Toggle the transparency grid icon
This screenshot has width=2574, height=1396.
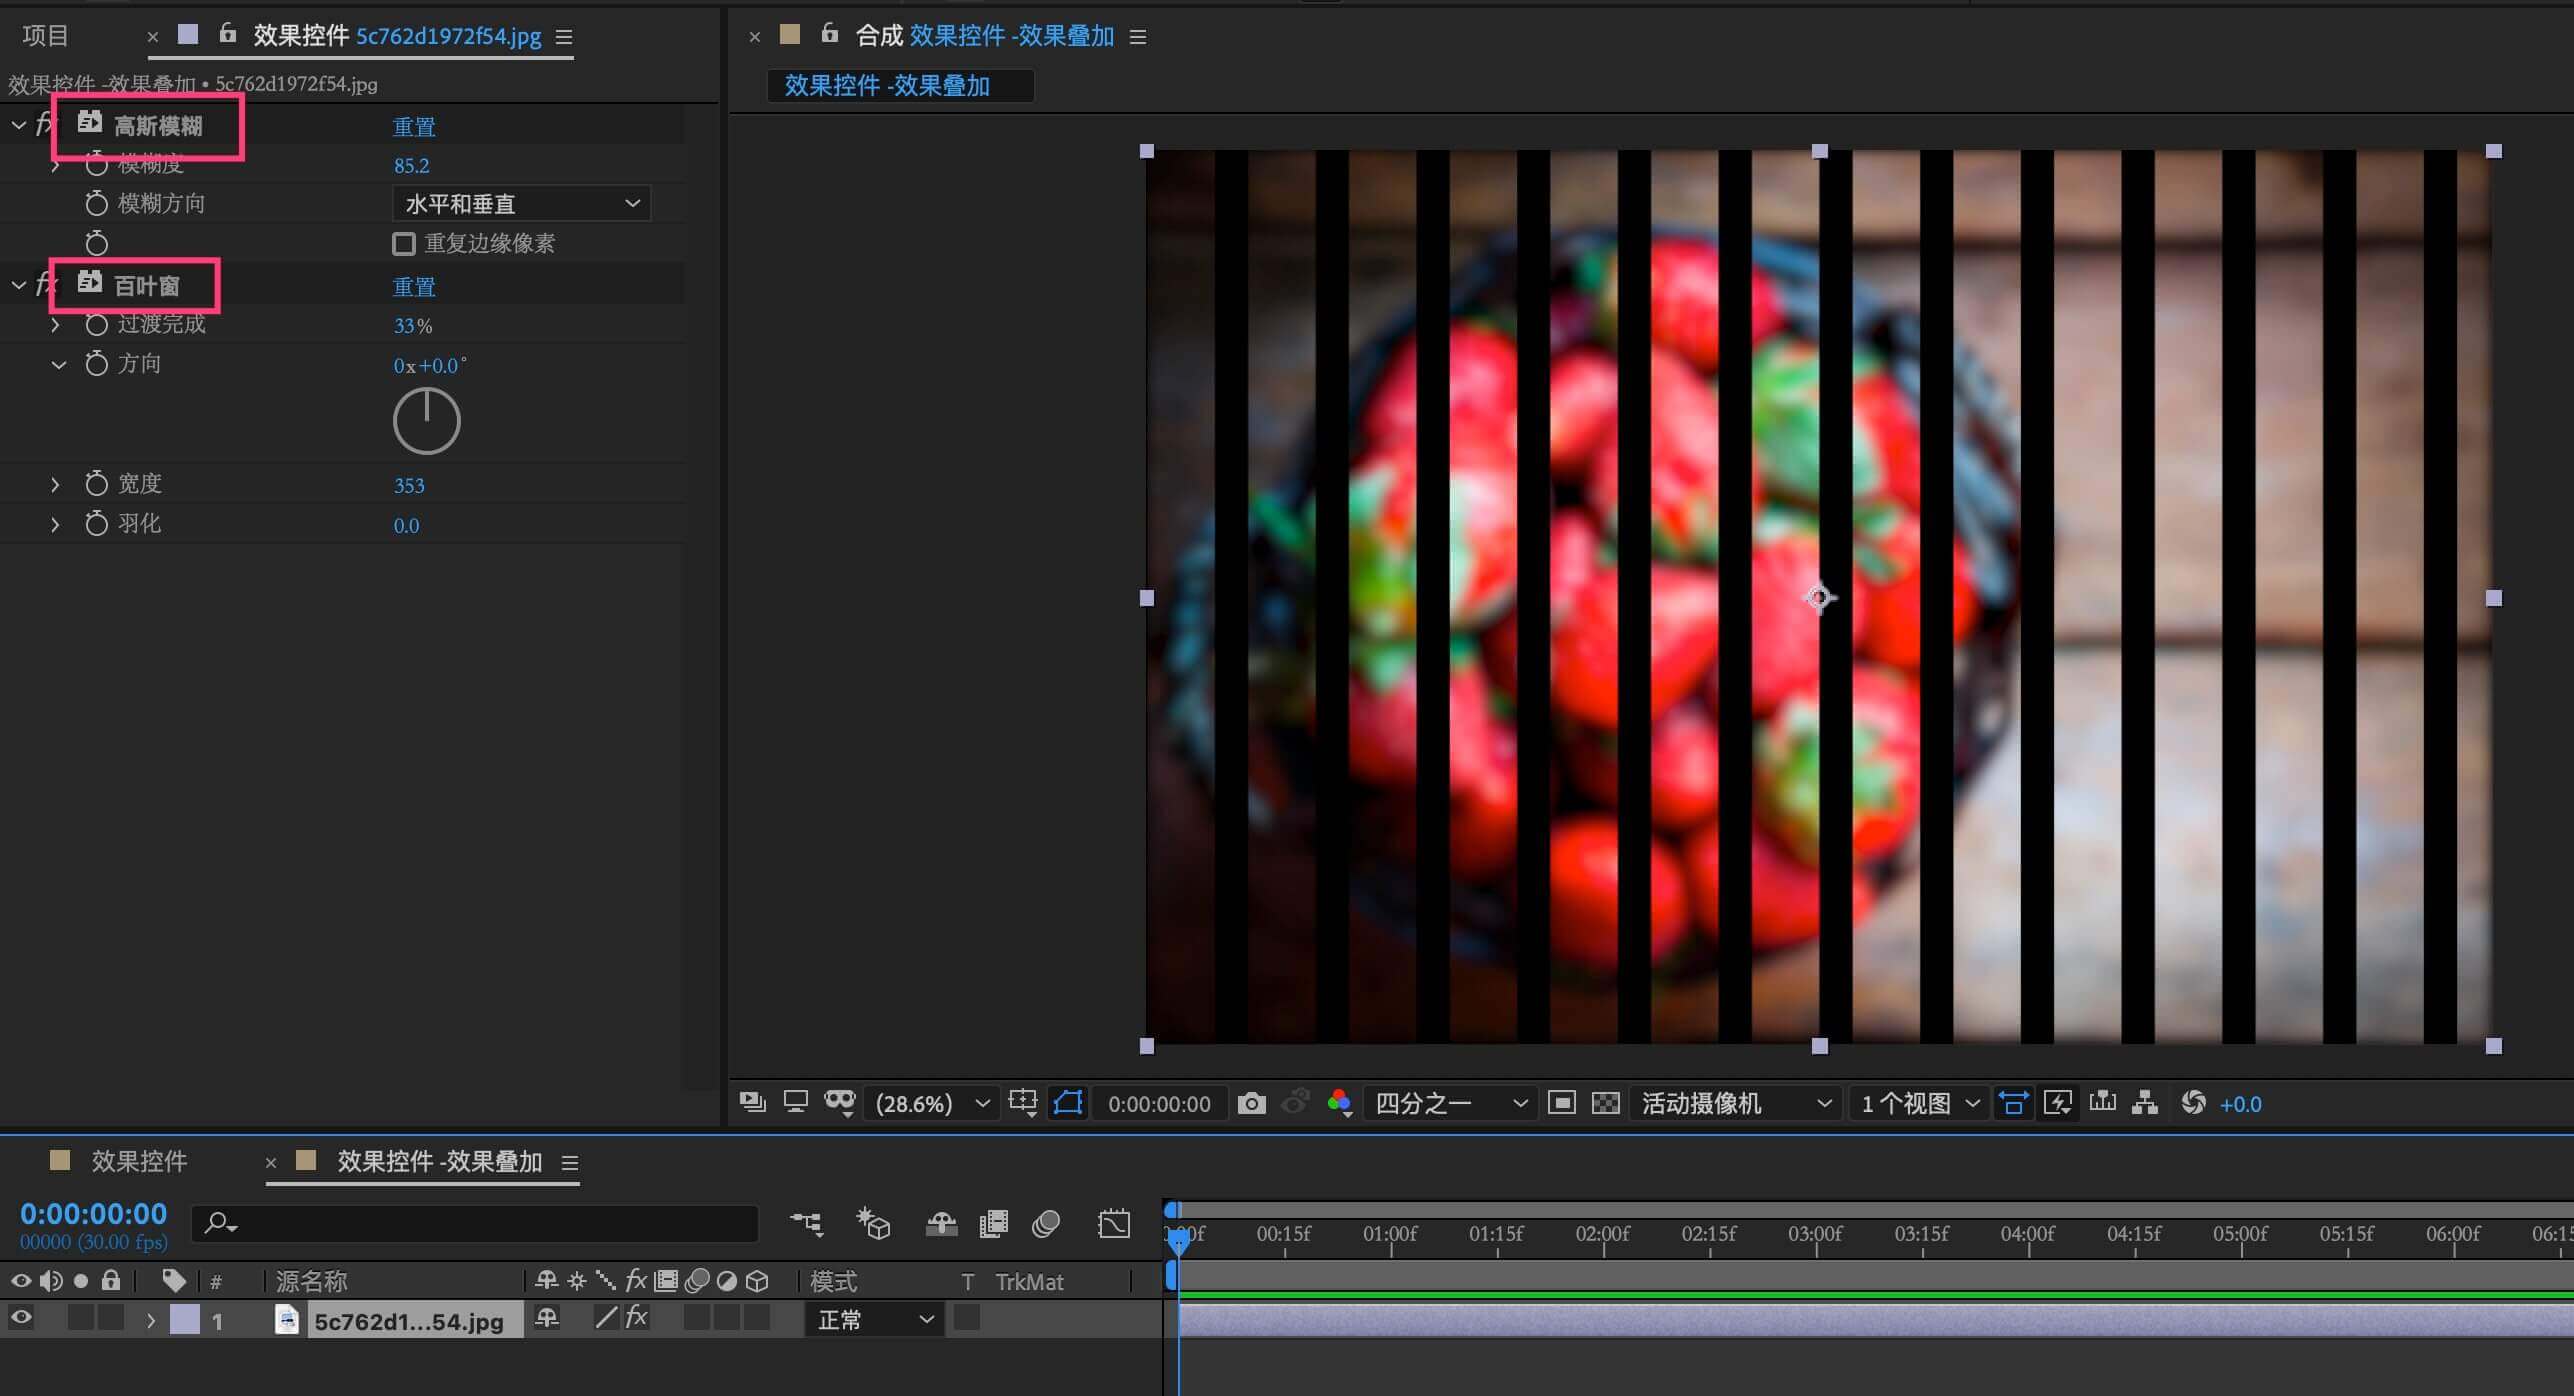(1605, 1103)
